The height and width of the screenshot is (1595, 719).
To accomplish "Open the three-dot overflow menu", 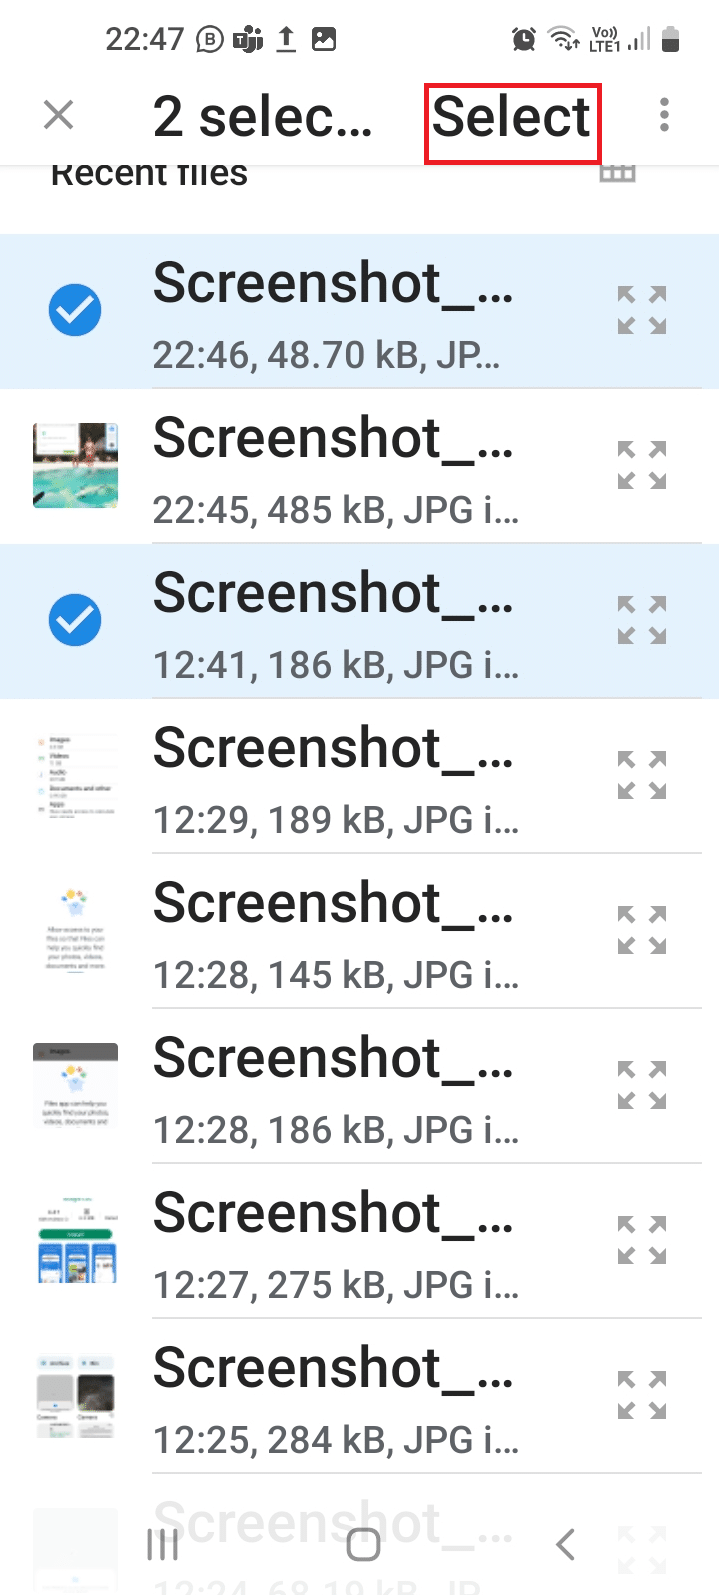I will click(x=664, y=116).
